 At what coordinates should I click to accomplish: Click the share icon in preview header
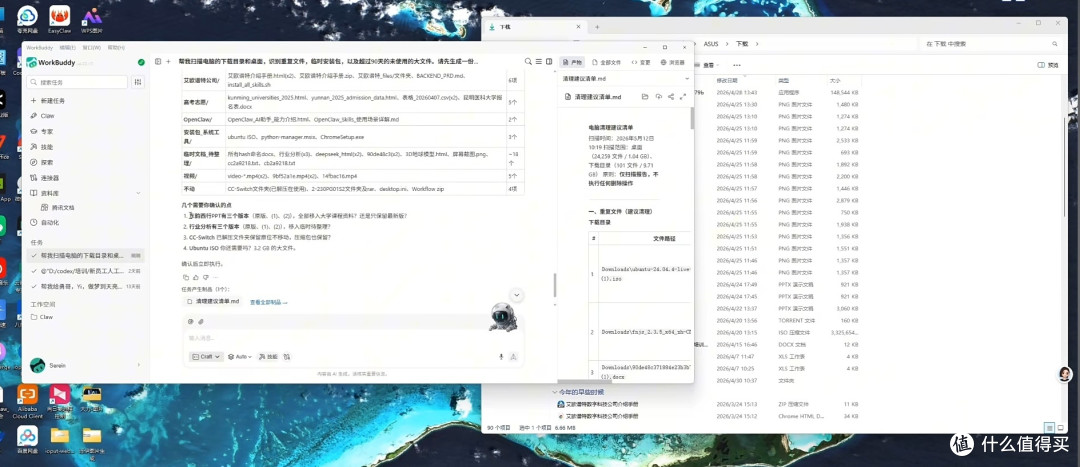(x=671, y=96)
